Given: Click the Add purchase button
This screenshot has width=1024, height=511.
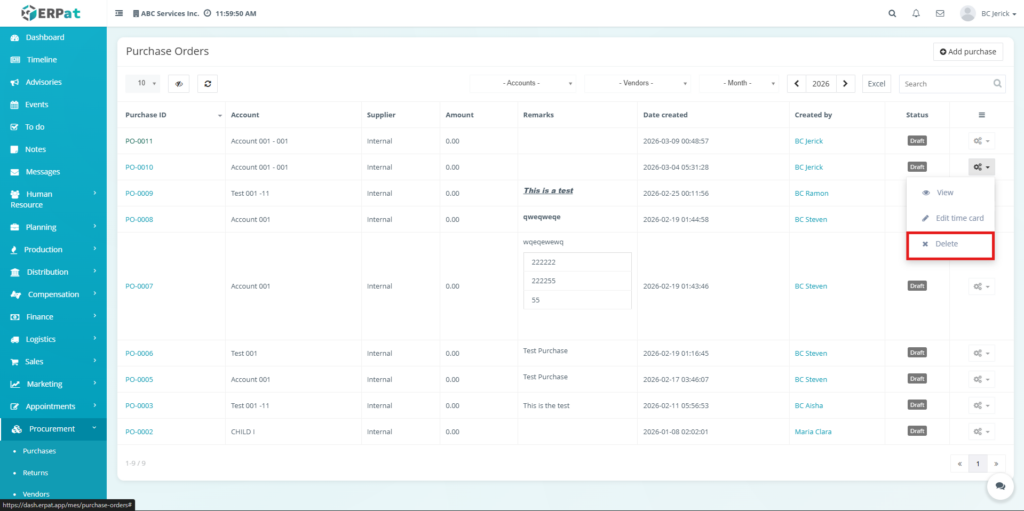Looking at the screenshot, I should 967,51.
